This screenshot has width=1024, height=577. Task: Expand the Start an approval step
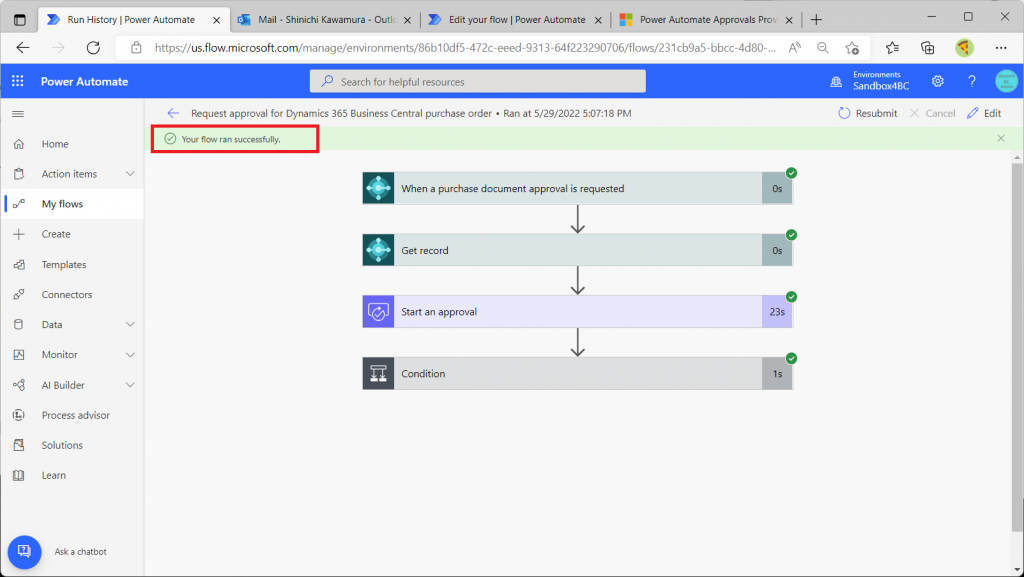point(577,312)
